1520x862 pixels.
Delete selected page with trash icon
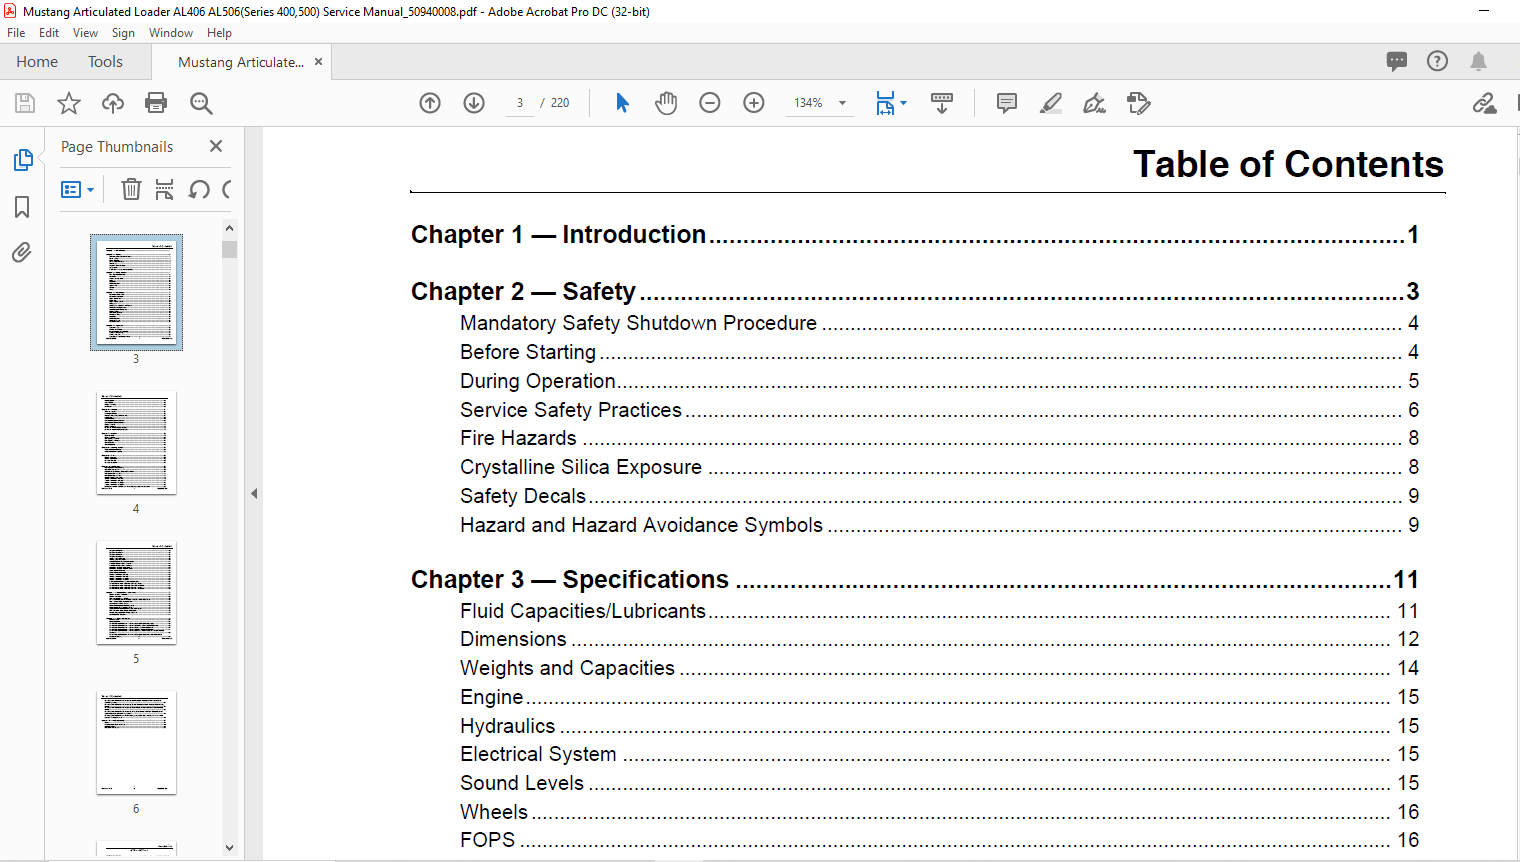(131, 189)
